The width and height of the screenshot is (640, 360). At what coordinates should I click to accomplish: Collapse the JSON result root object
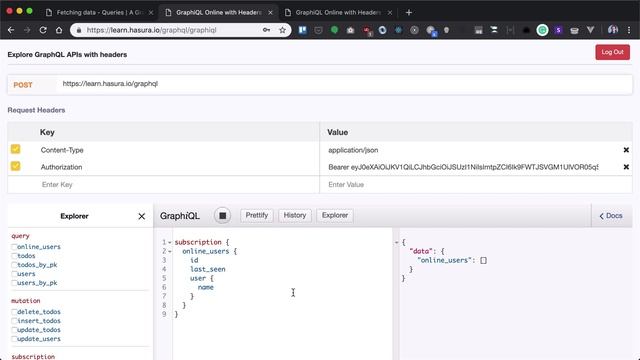click(396, 242)
